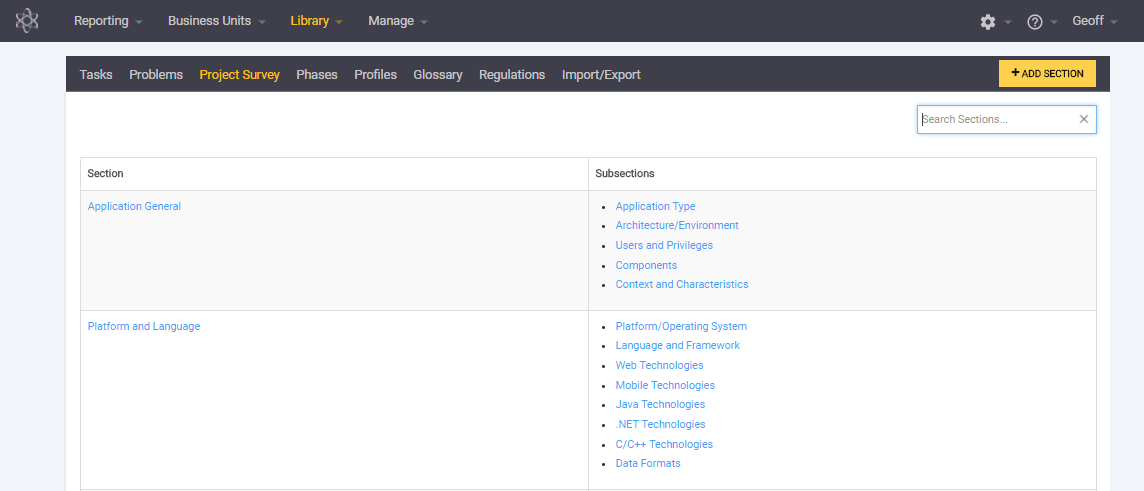Open the Application General section link
This screenshot has width=1144, height=491.
pos(134,207)
